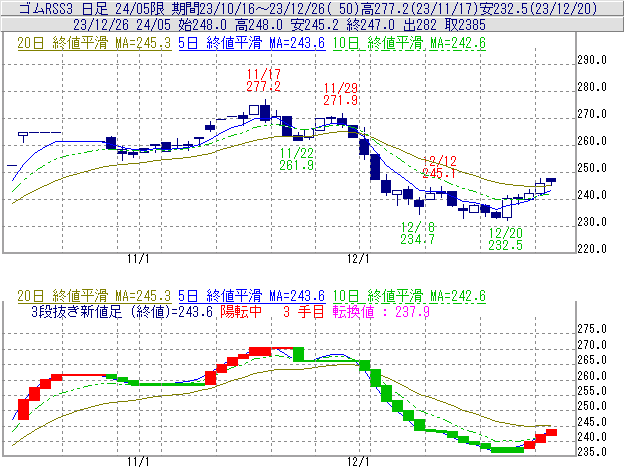Screen dimensions: 624x475
Task: Click the 出282 volume value
Action: pos(420,25)
